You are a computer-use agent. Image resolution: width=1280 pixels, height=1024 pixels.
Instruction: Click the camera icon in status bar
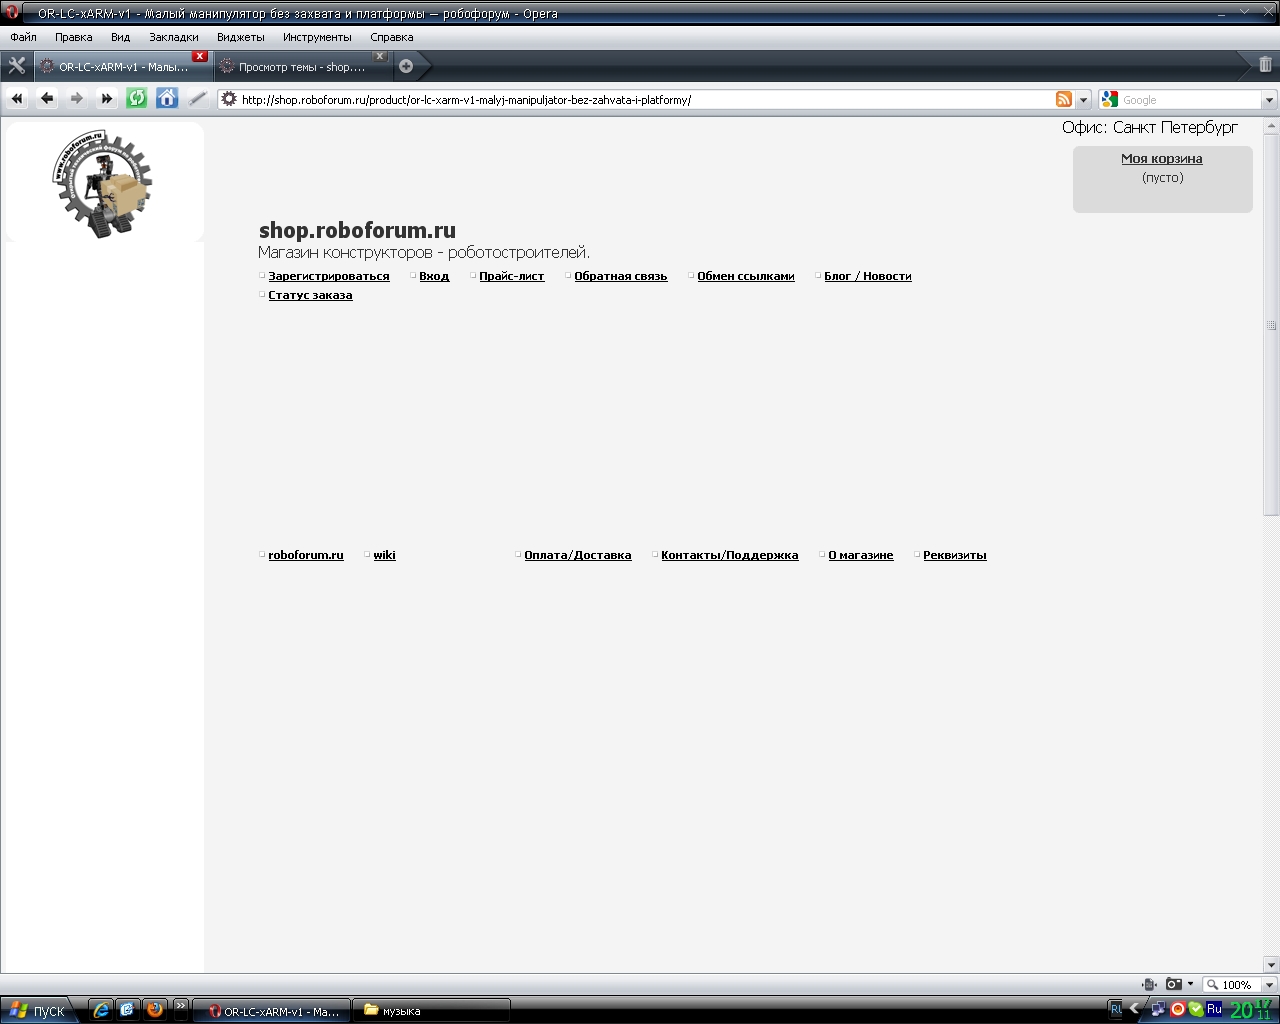pyautogui.click(x=1174, y=985)
